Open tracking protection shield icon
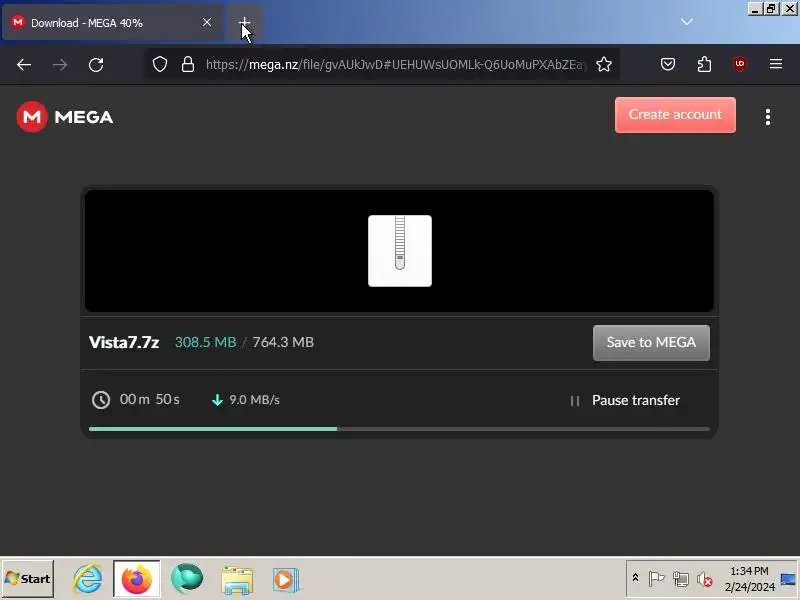This screenshot has height=600, width=800. tap(160, 64)
